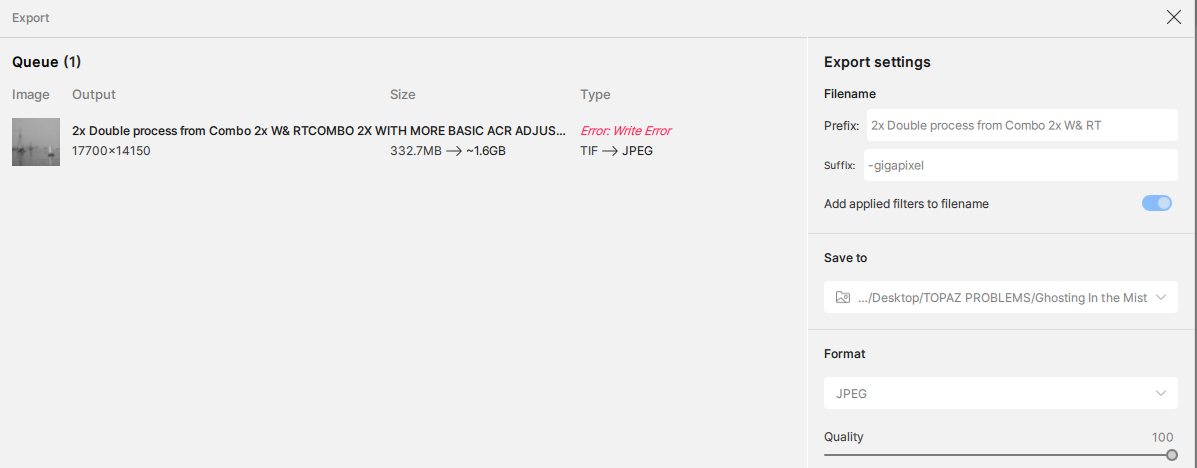Toggle Add applied filters to filename
This screenshot has width=1197, height=468.
point(1157,203)
